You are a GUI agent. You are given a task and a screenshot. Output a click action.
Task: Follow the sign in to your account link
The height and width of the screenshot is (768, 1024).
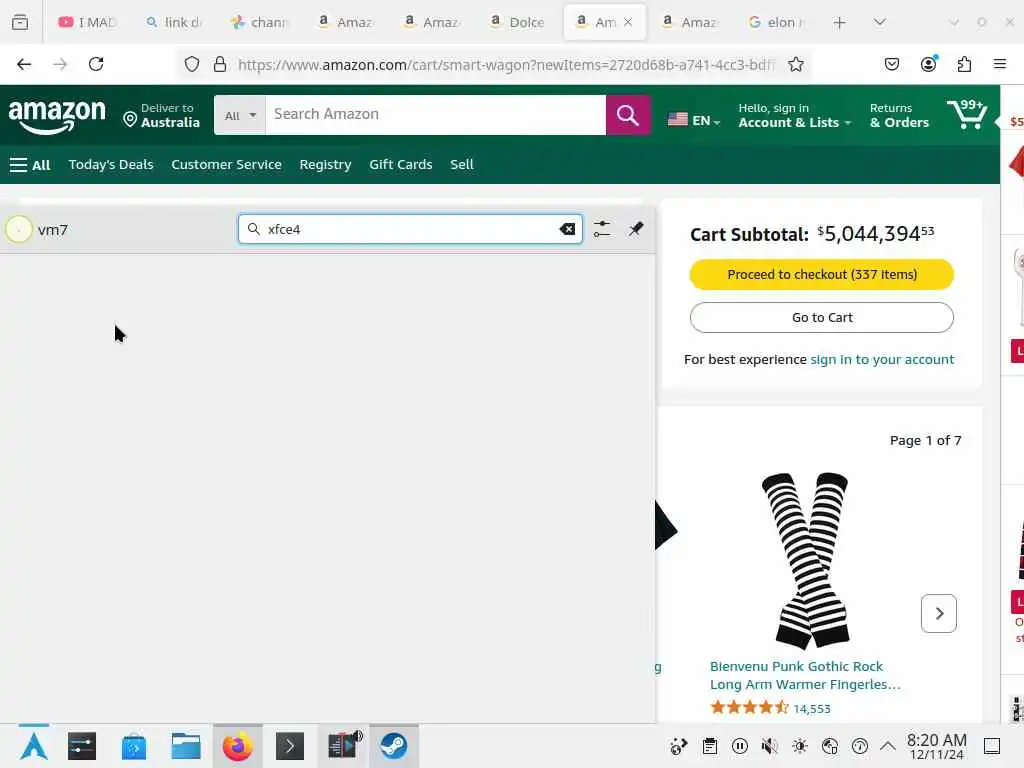882,360
